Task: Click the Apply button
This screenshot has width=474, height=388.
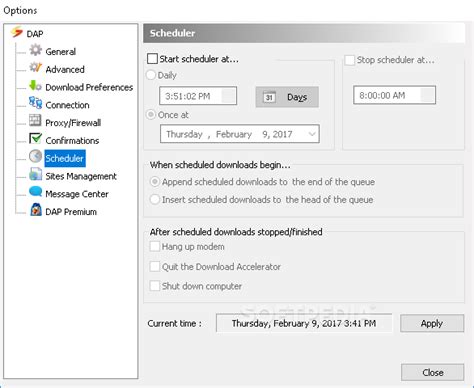Action: click(x=432, y=323)
